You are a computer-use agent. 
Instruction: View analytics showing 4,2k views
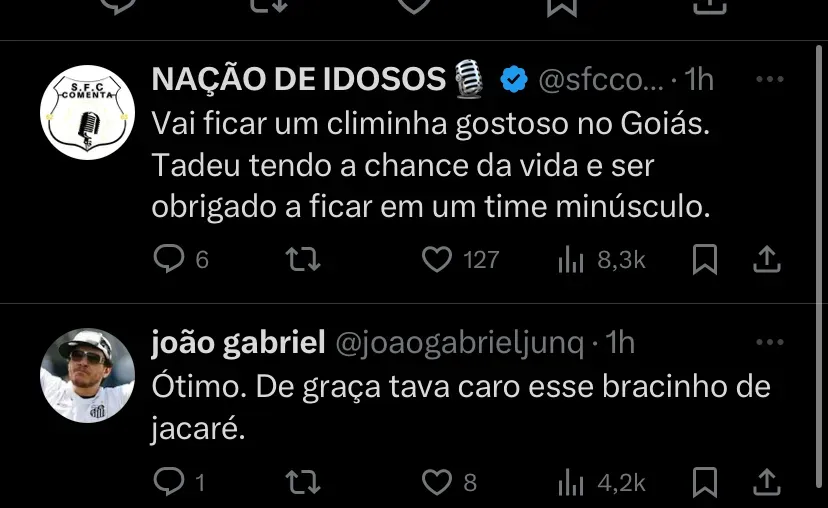tap(571, 483)
